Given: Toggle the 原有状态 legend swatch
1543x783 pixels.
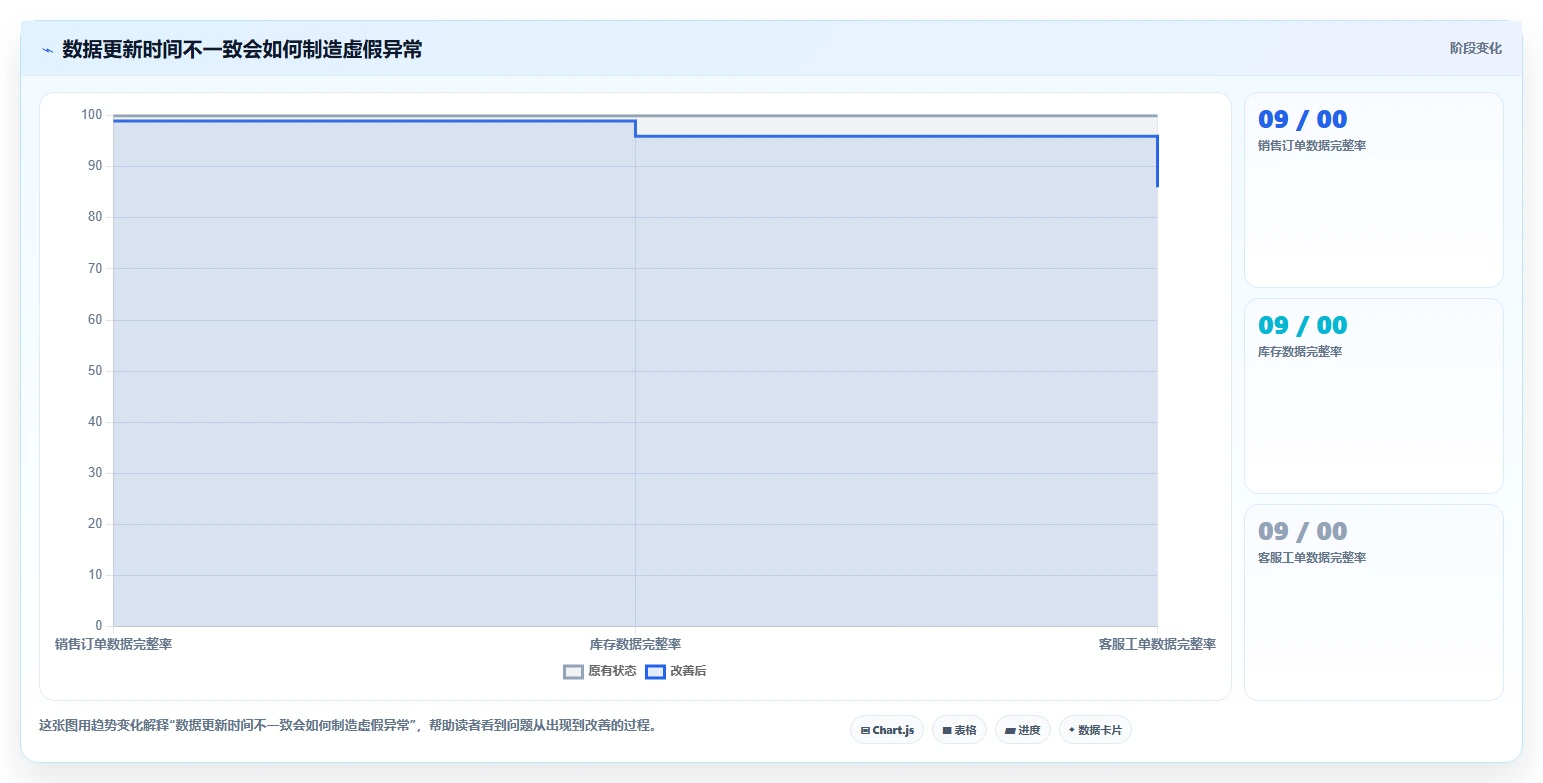Looking at the screenshot, I should 573,672.
